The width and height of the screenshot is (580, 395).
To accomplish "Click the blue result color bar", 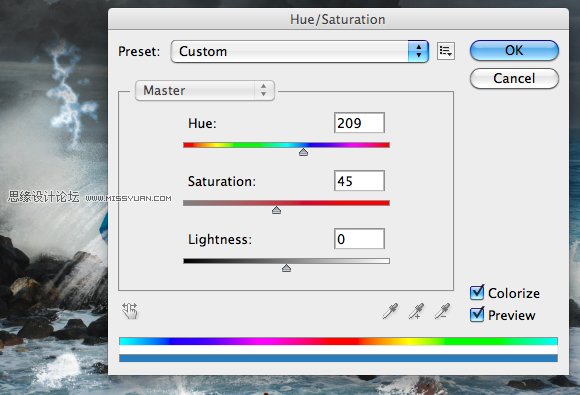I will [x=338, y=358].
